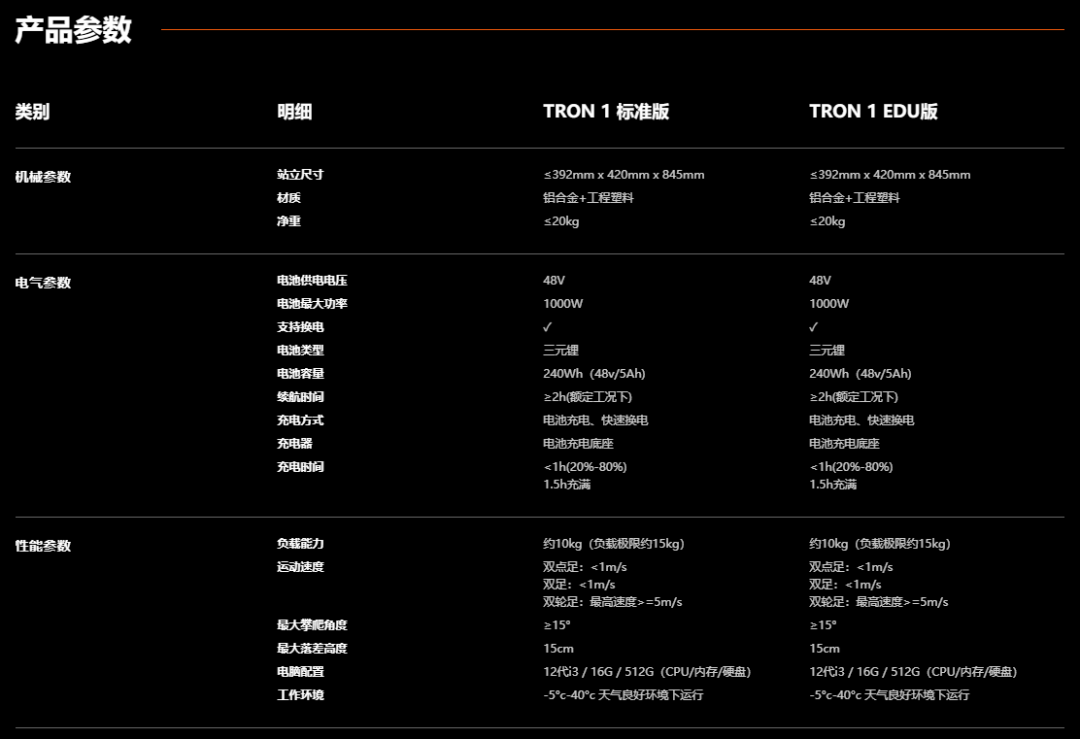The width and height of the screenshot is (1080, 739).
Task: Click the 充电器 row label
Action: (295, 444)
